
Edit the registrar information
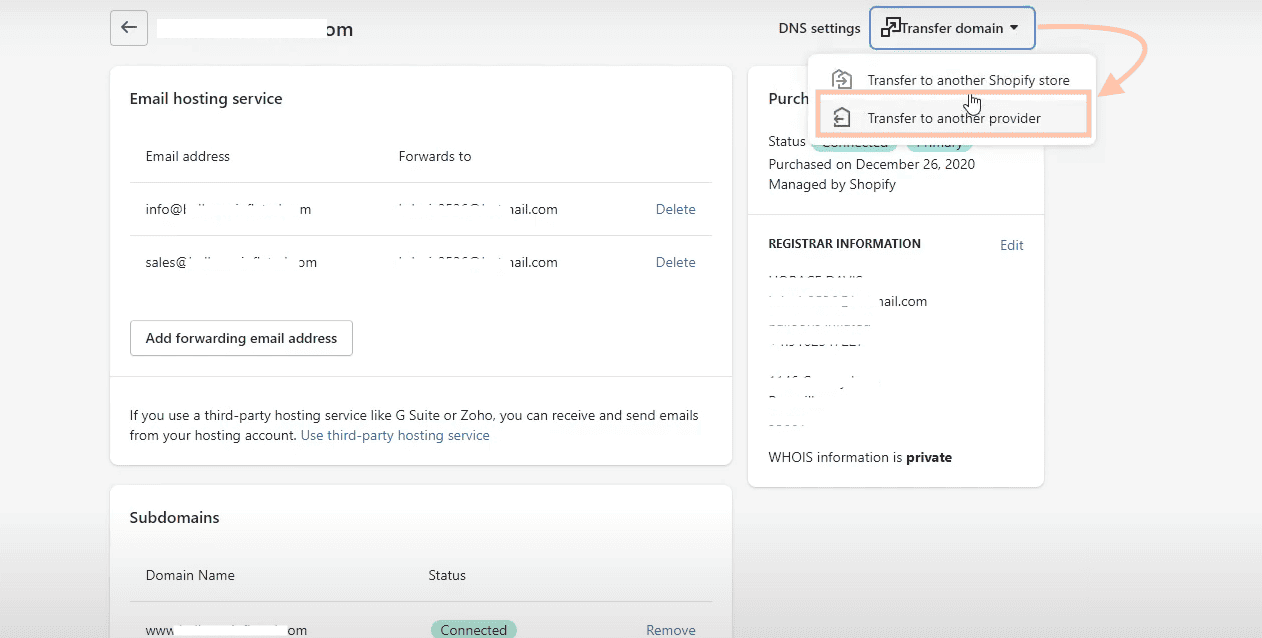click(1011, 245)
